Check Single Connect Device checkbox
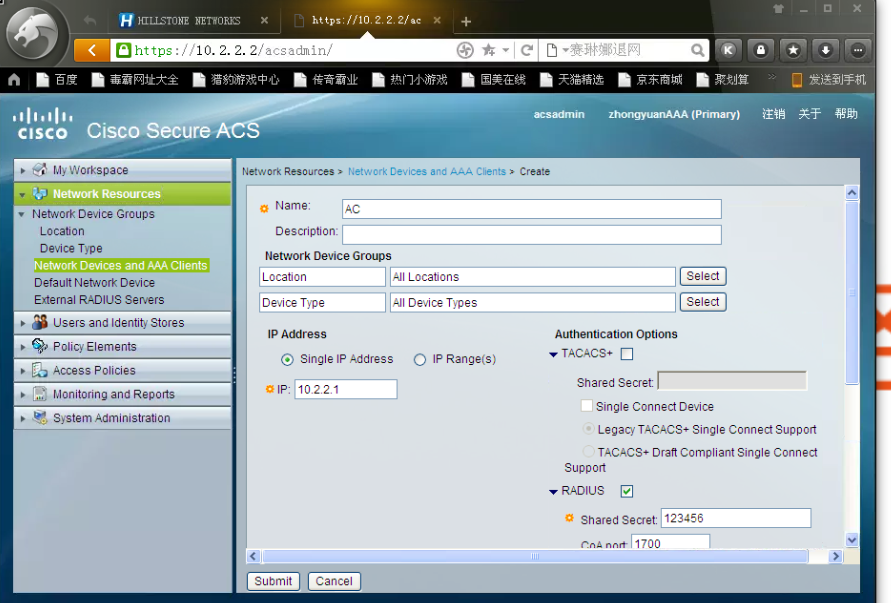 click(x=587, y=406)
